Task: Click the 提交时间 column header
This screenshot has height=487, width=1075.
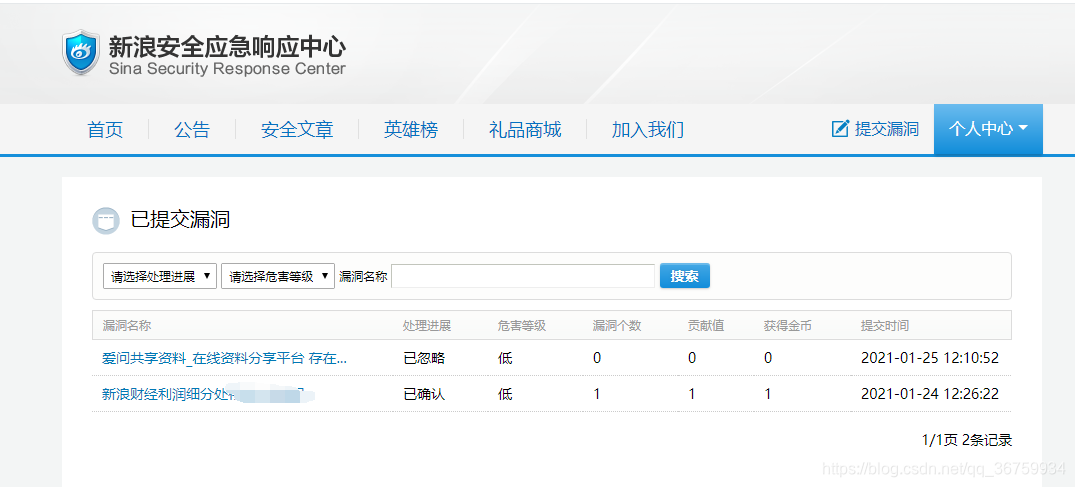Action: point(885,326)
